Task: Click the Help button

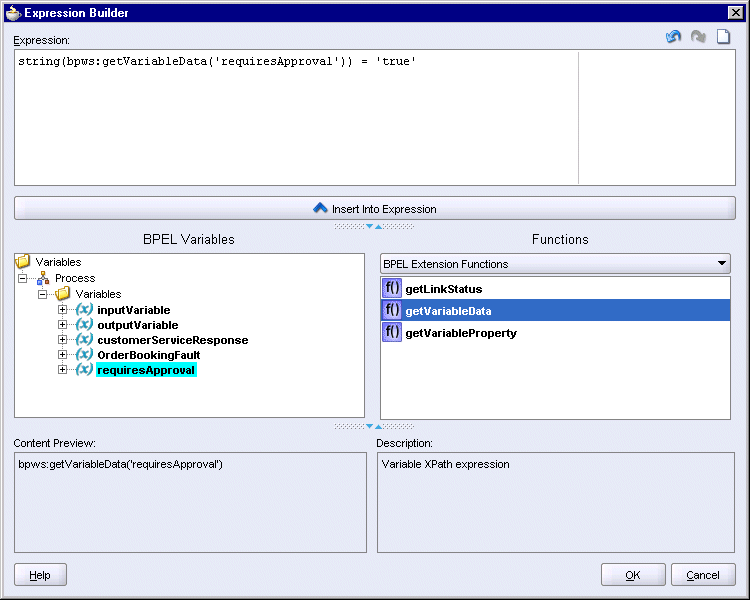Action: tap(40, 575)
